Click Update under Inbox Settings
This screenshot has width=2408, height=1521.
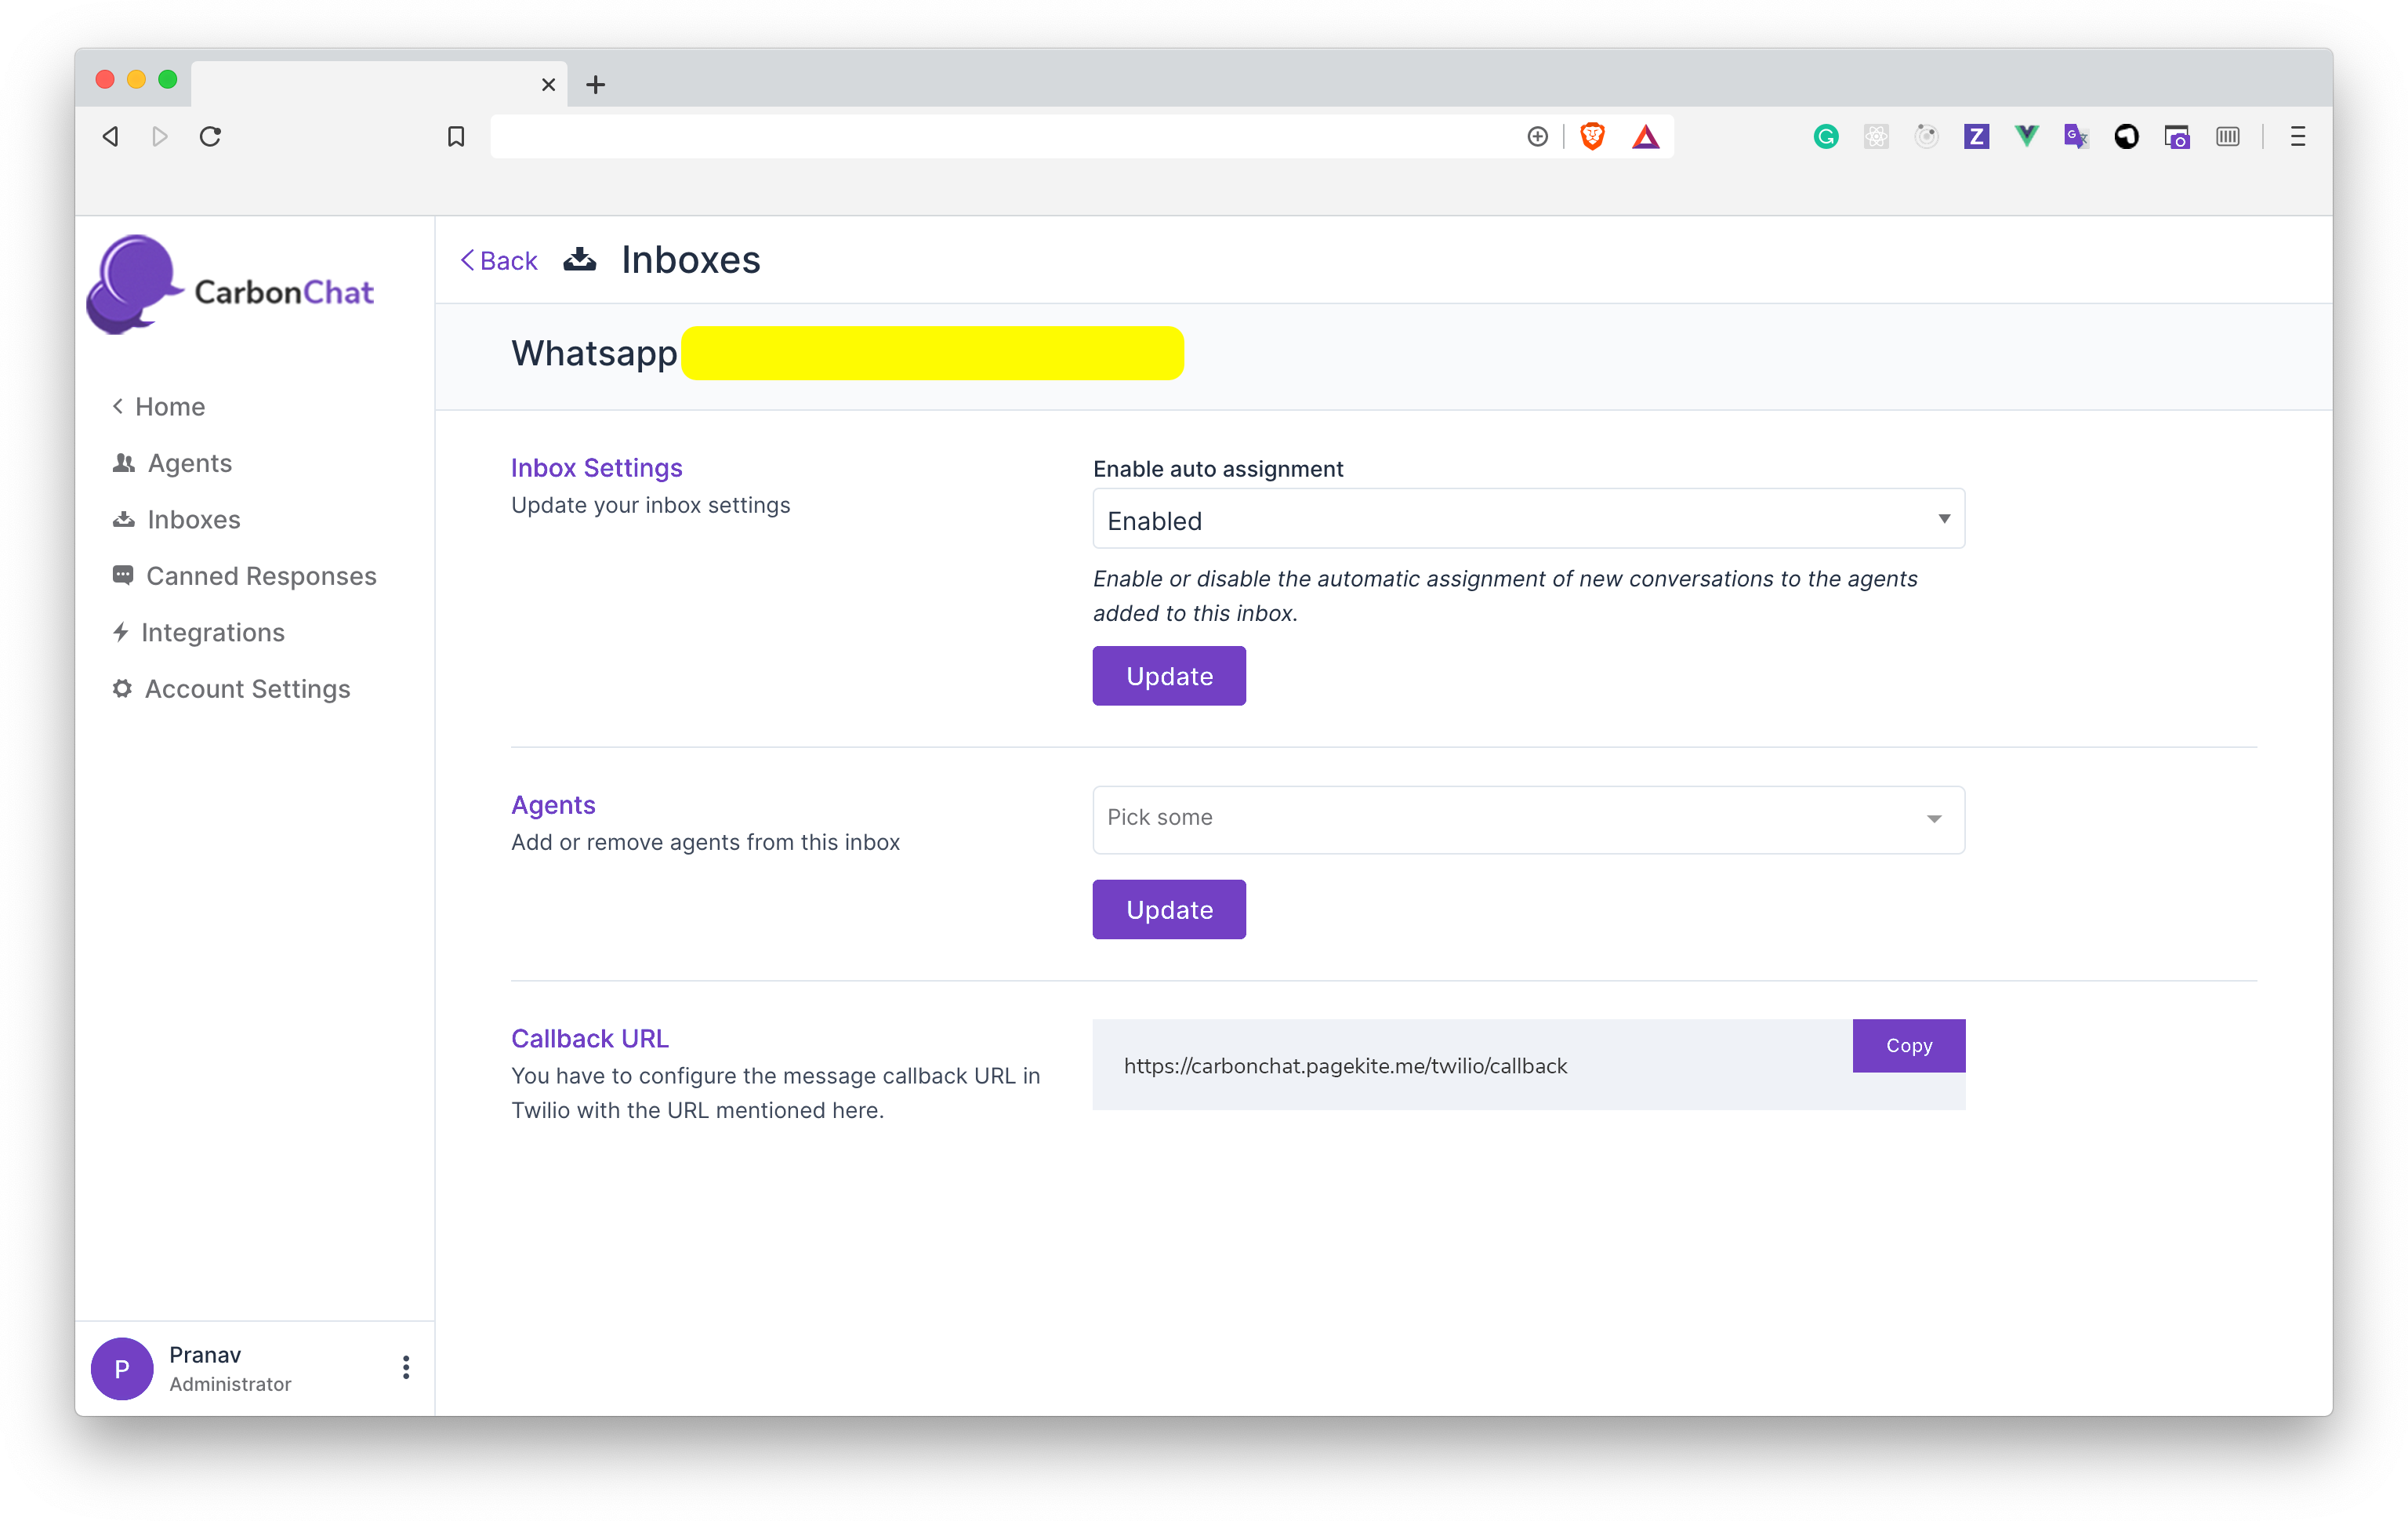point(1168,676)
